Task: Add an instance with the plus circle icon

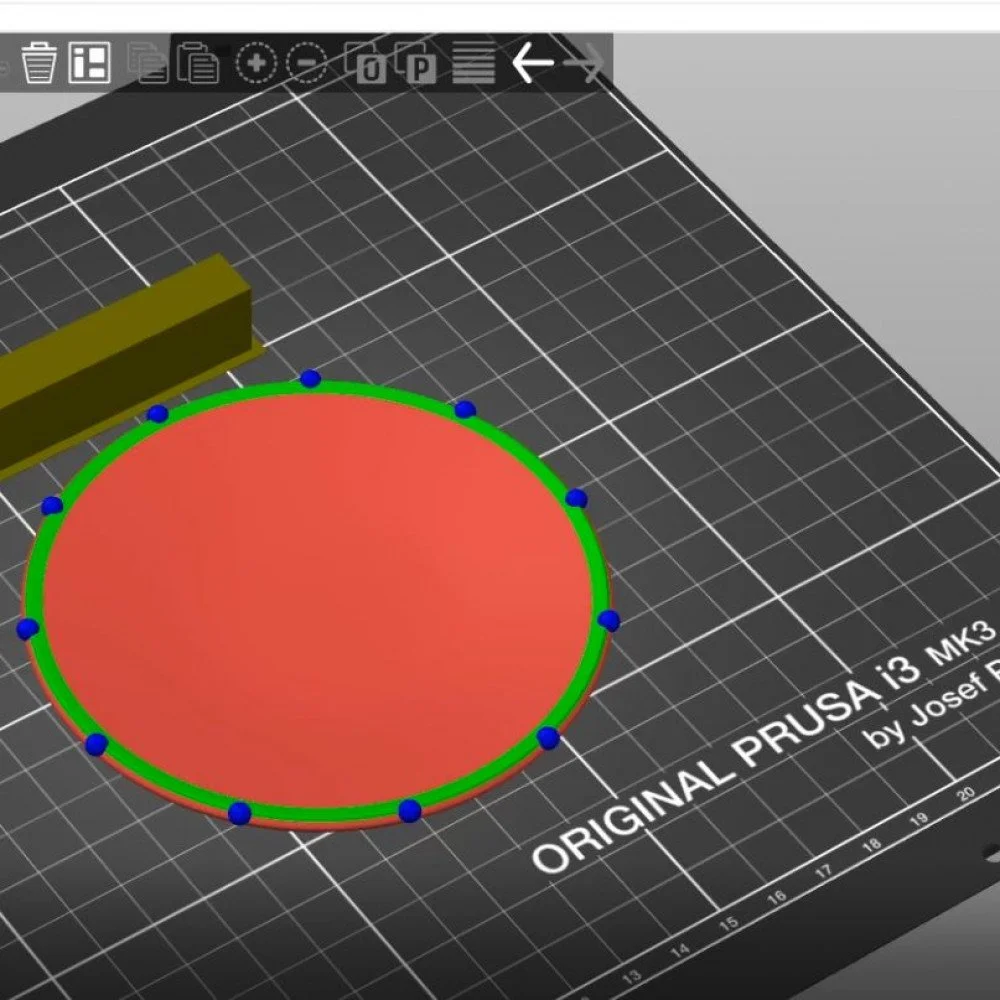Action: [256, 62]
